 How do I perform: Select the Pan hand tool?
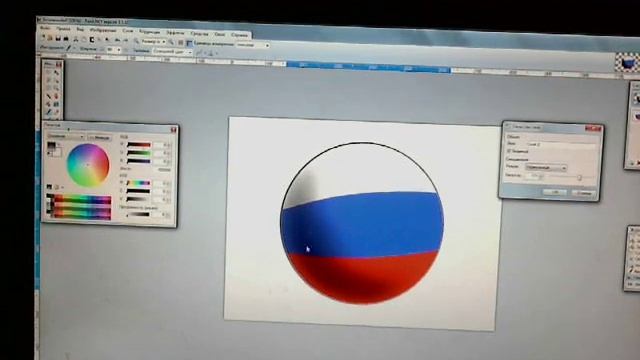(57, 96)
